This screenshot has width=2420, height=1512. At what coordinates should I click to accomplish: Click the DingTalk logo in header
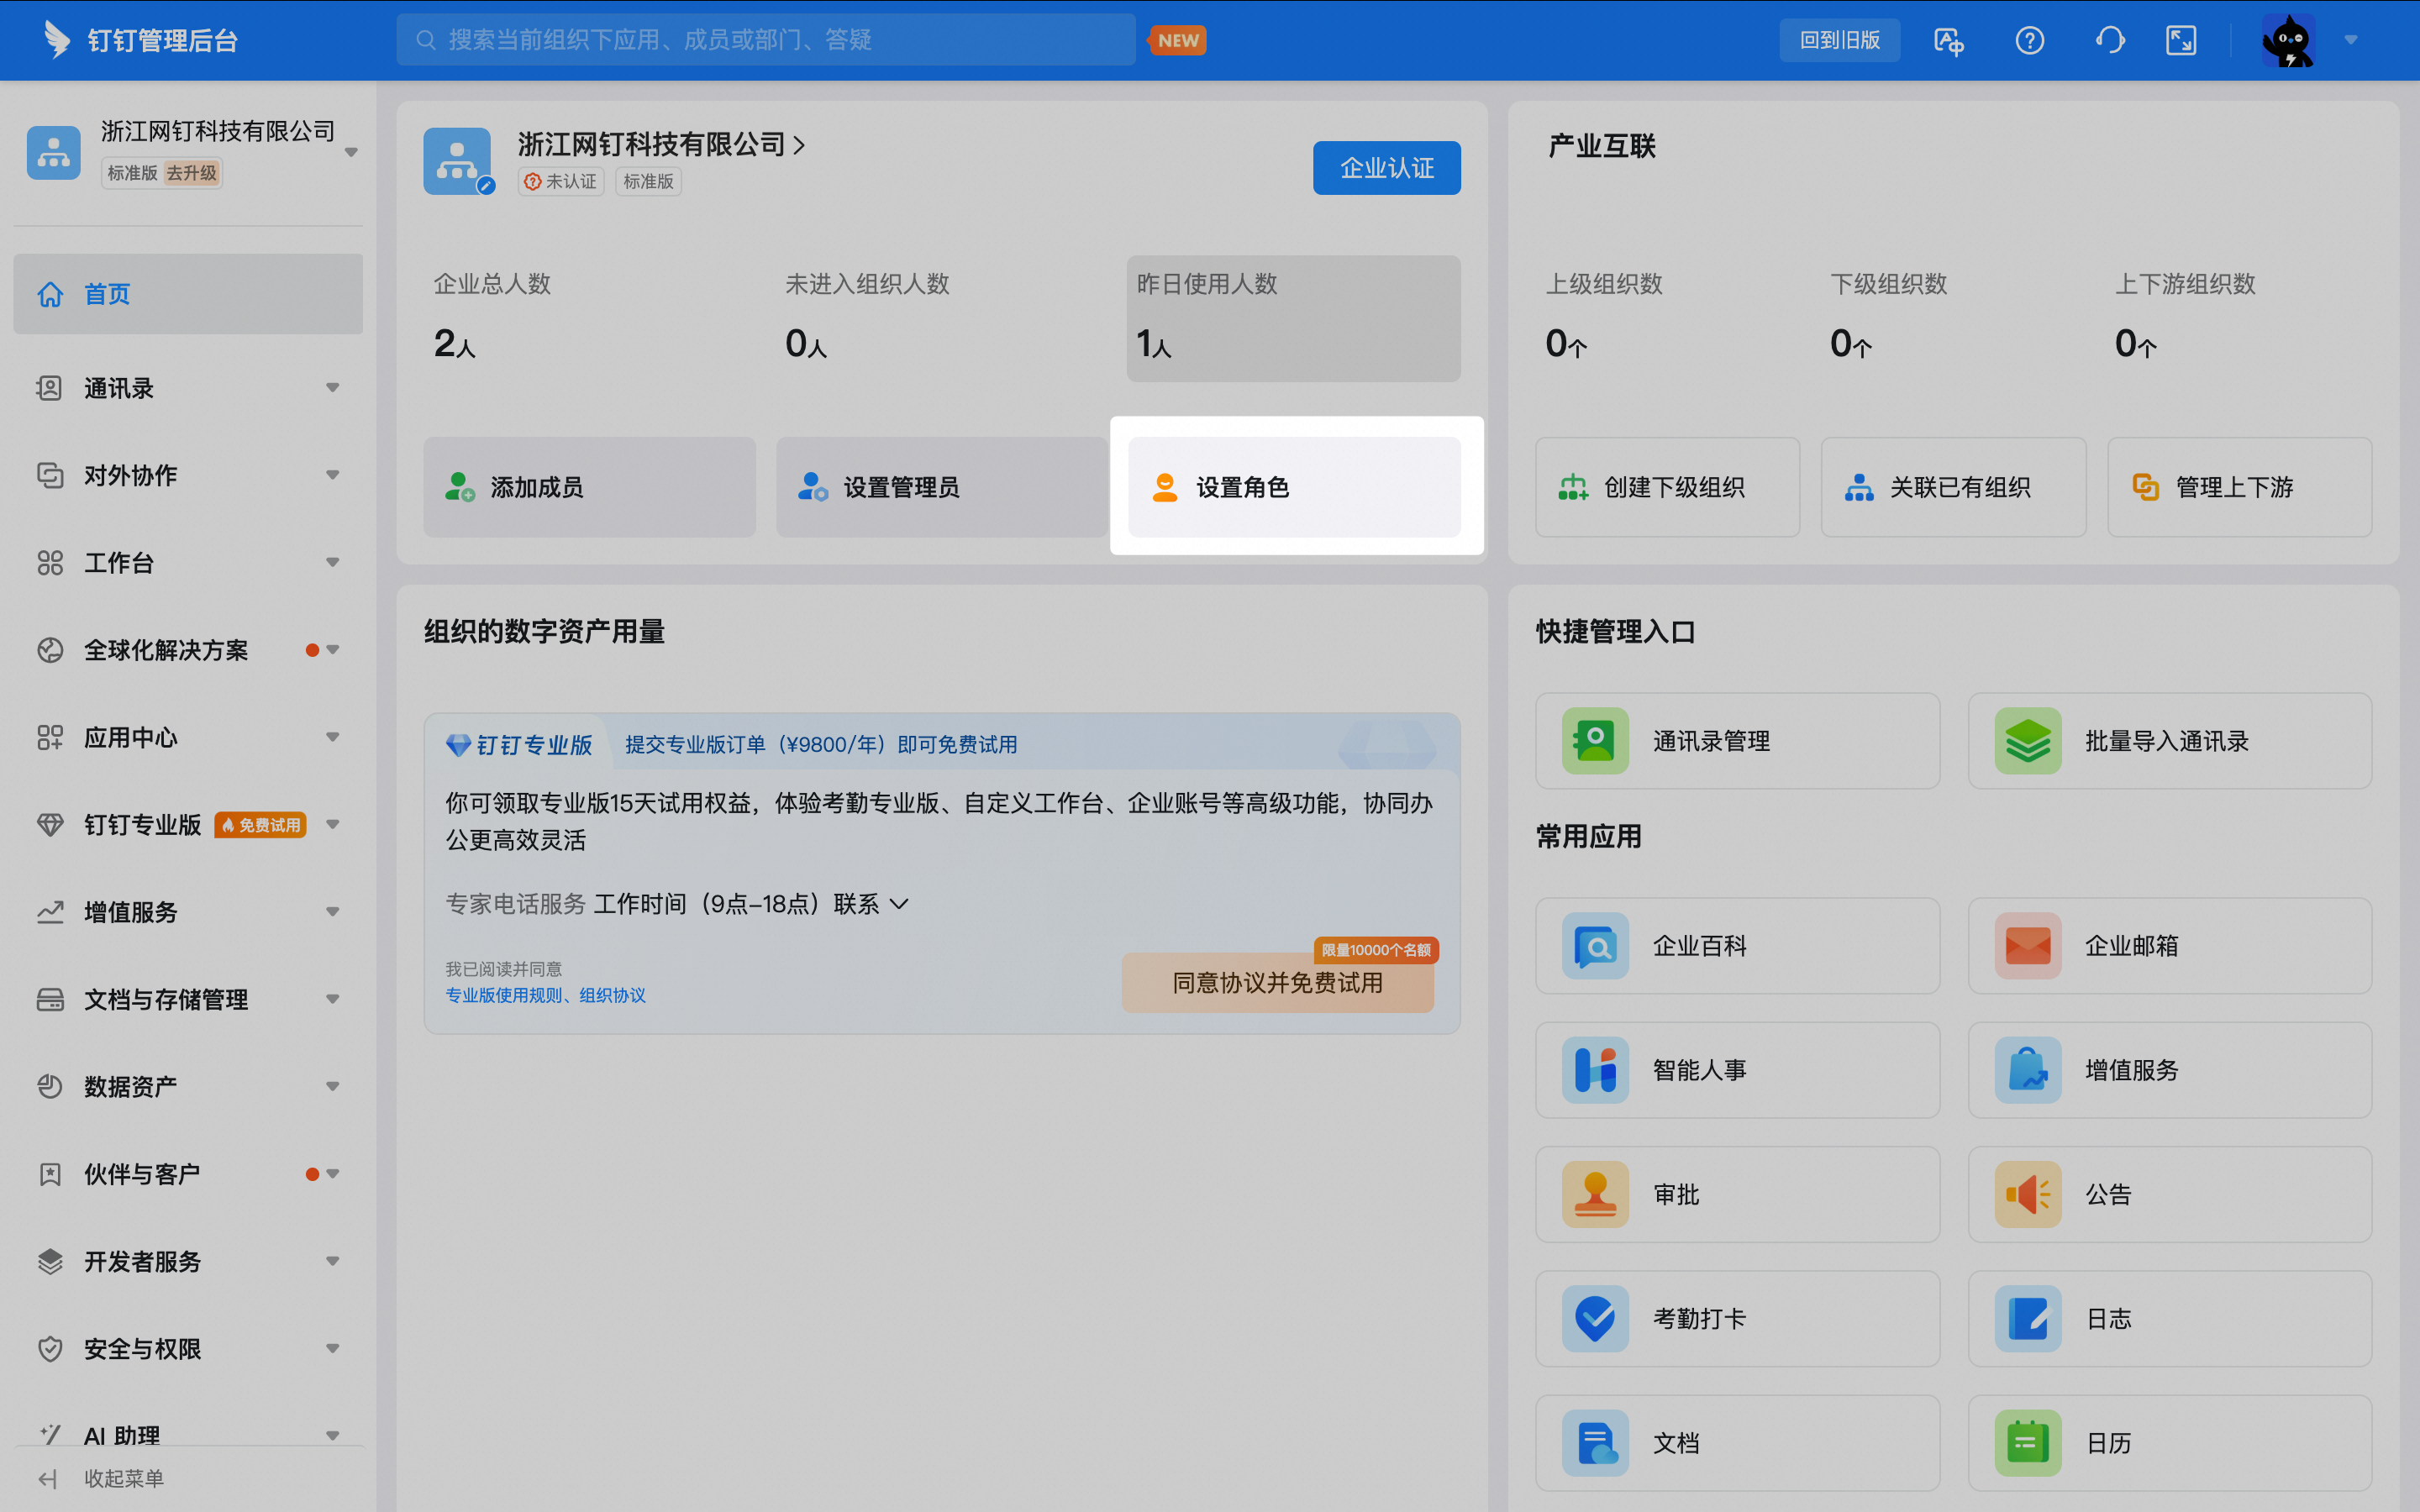tap(57, 40)
